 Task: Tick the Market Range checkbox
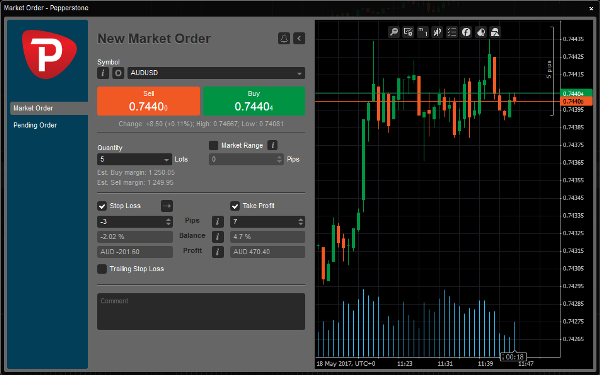click(x=214, y=145)
